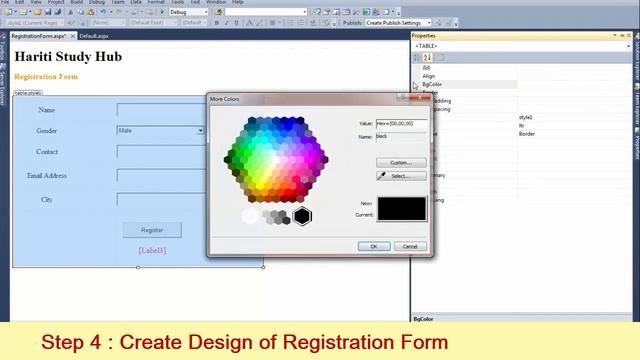Toggle Bold formatting icon

(217, 23)
